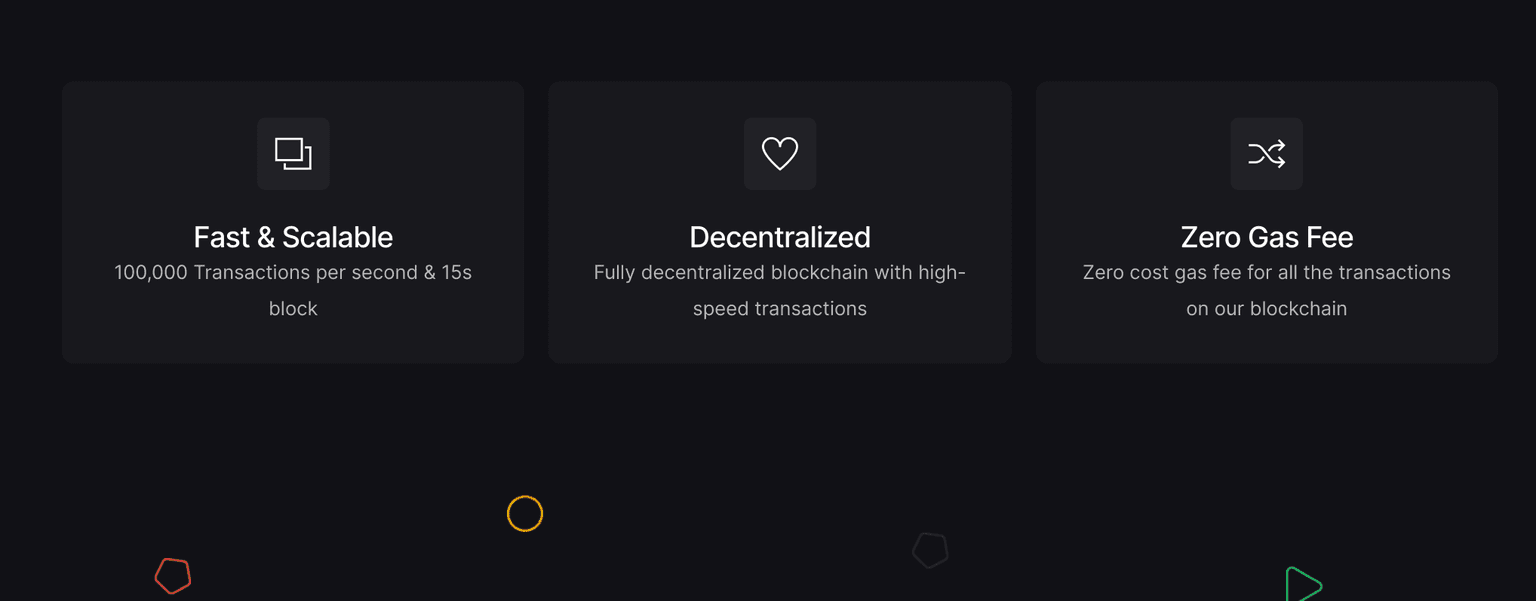Select the 'Fast & Scalable' heading
Image resolution: width=1536 pixels, height=601 pixels.
coord(293,237)
